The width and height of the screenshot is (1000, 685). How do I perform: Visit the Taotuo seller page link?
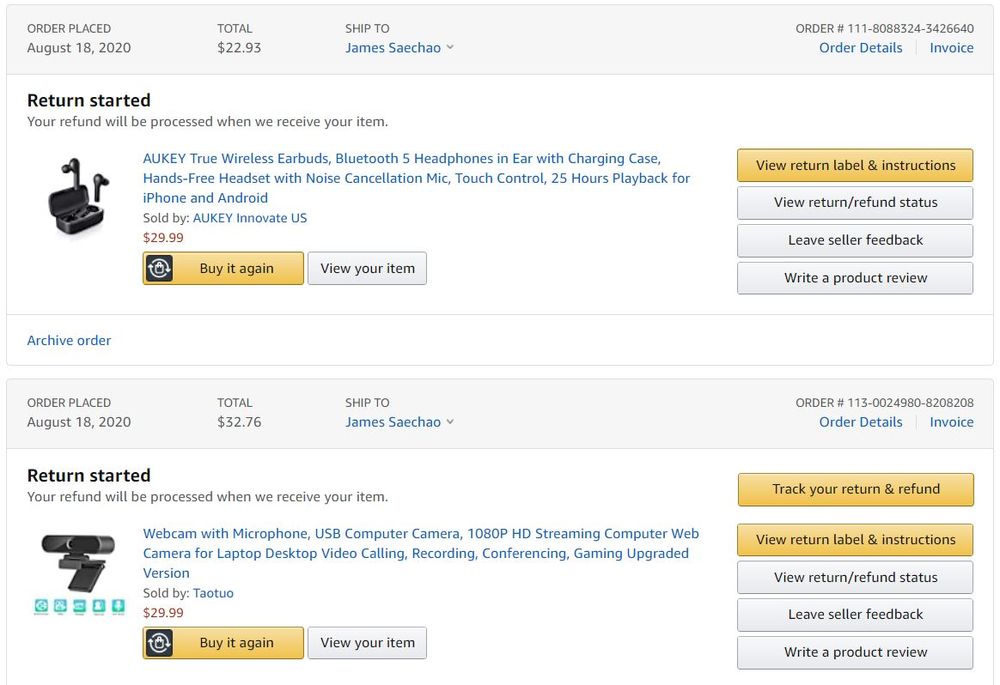[x=213, y=593]
